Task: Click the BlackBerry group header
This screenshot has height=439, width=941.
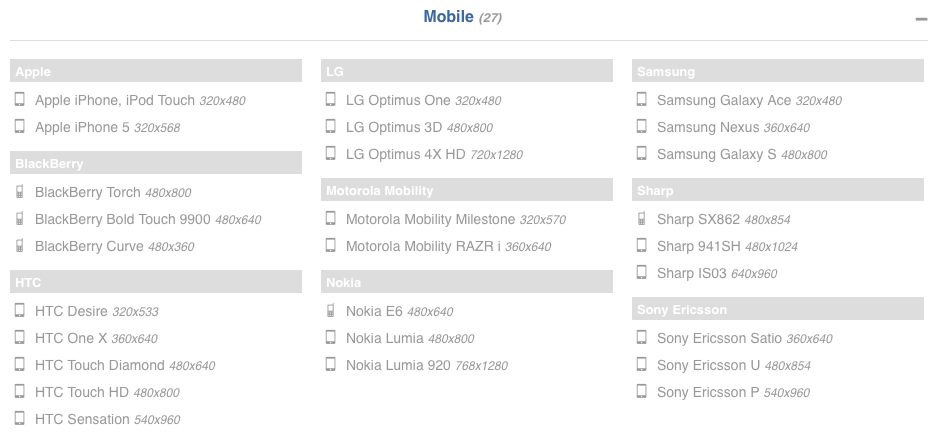Action: point(156,163)
